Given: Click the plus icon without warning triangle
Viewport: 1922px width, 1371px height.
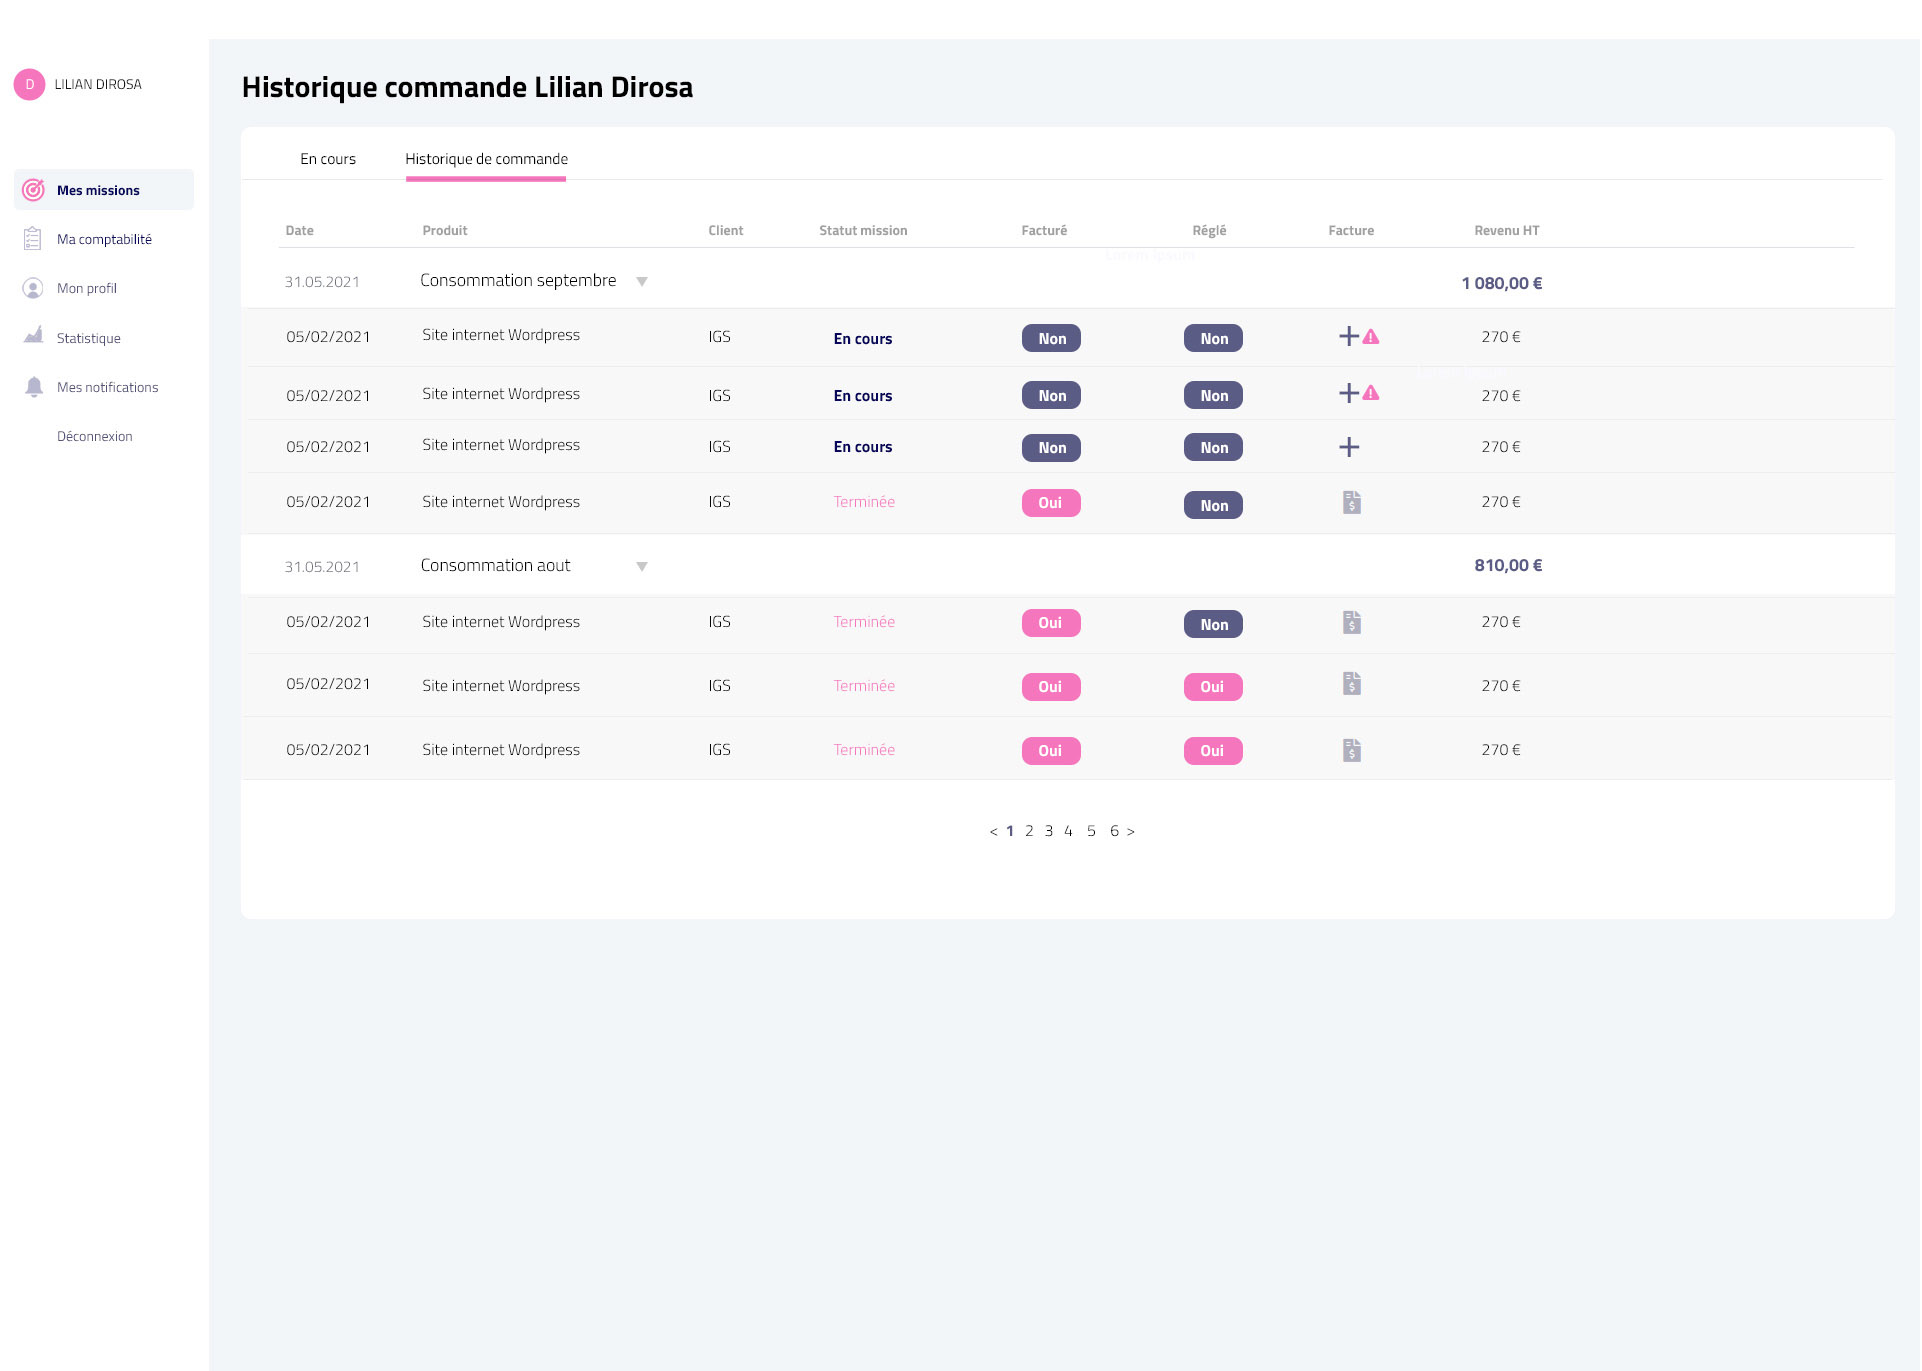Looking at the screenshot, I should tap(1348, 447).
